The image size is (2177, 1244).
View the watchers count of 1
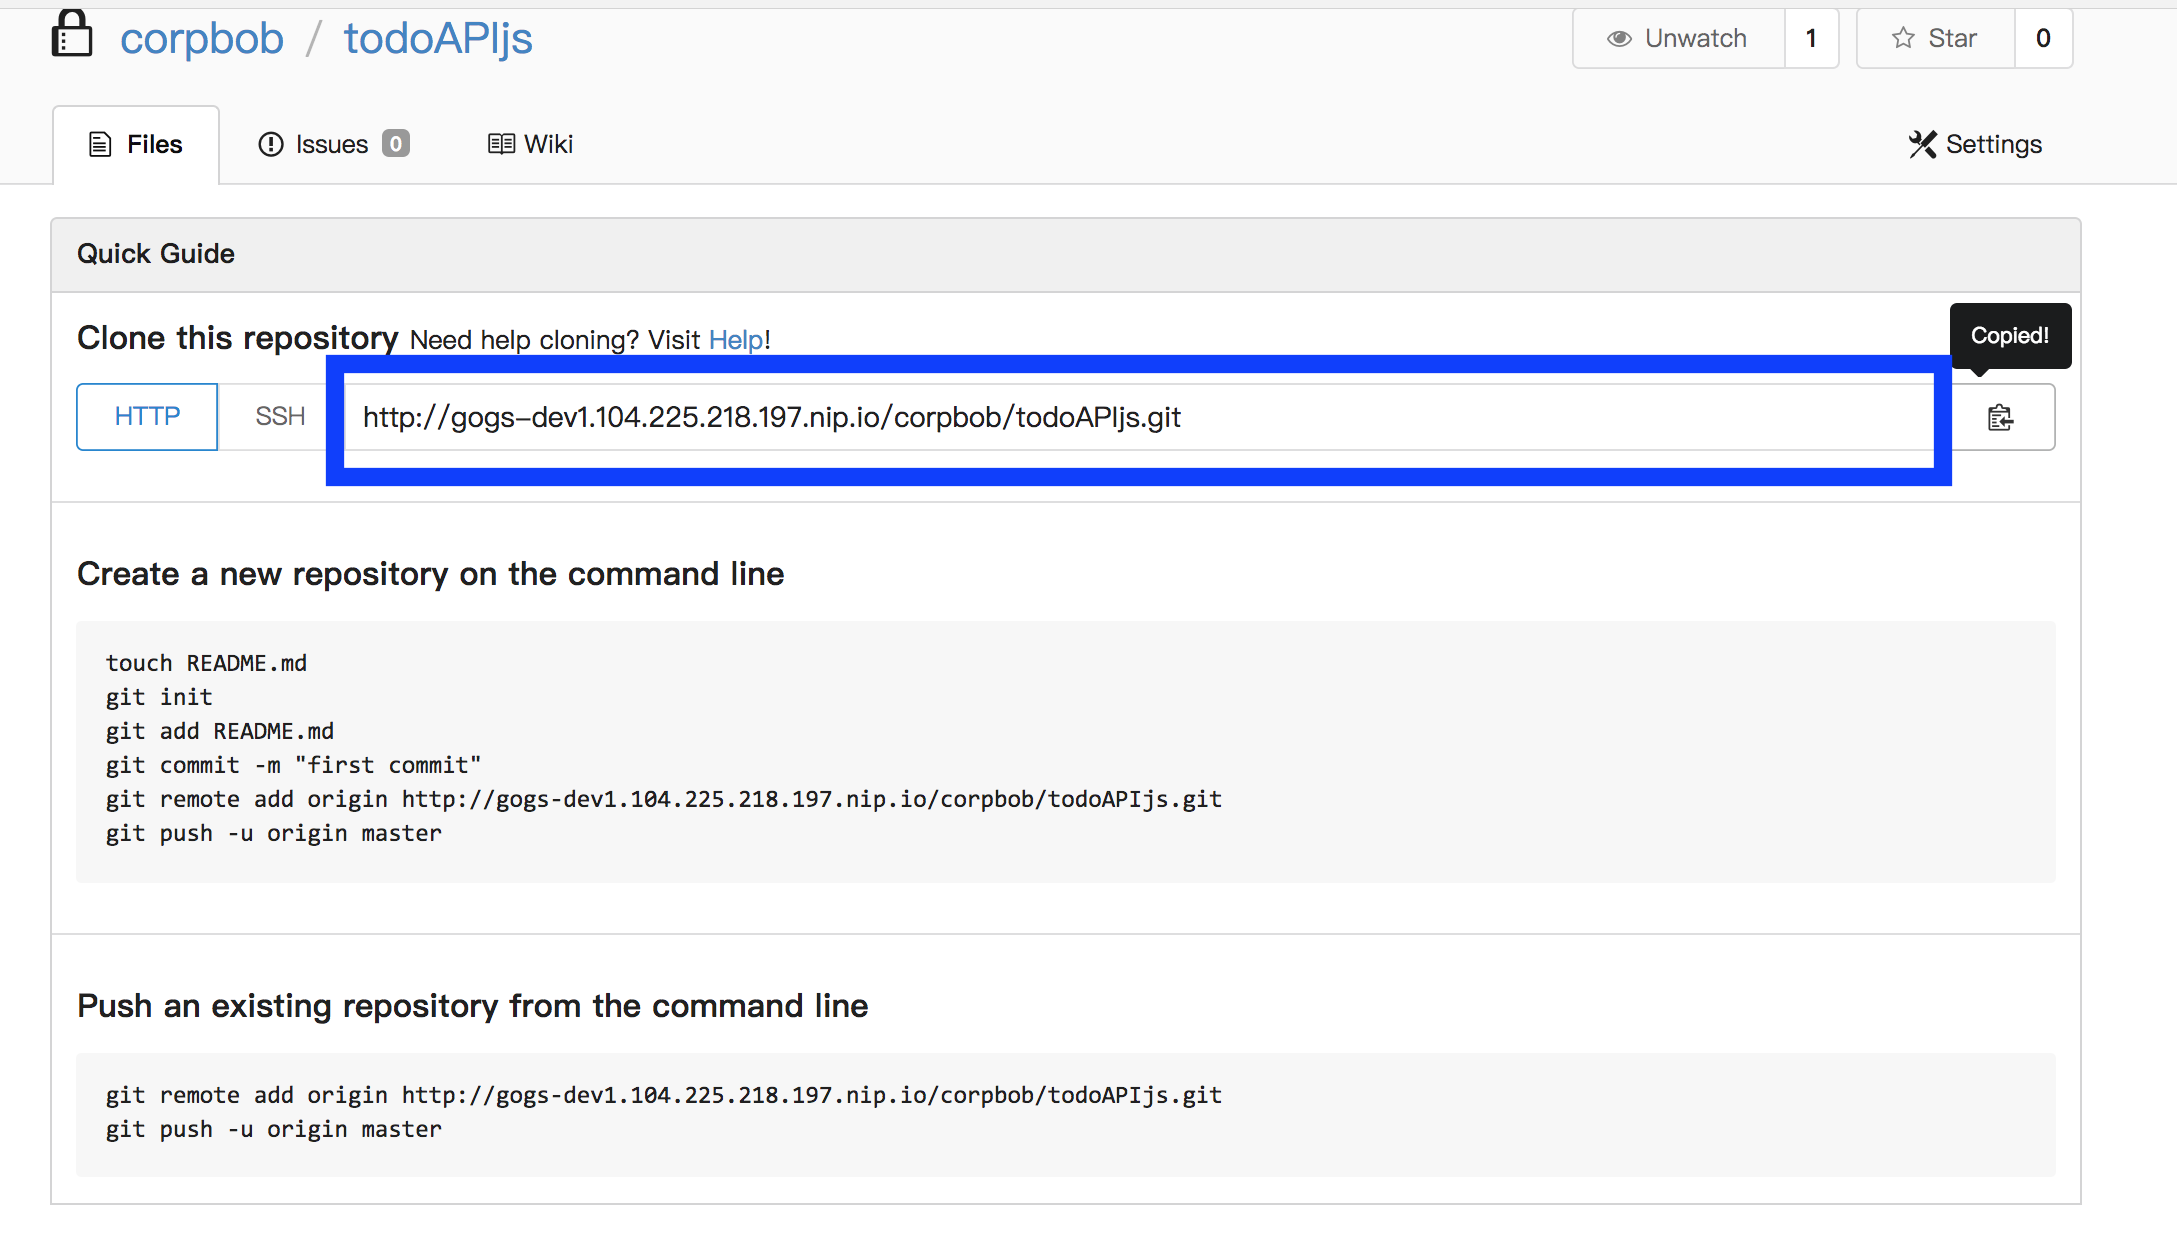tap(1811, 38)
